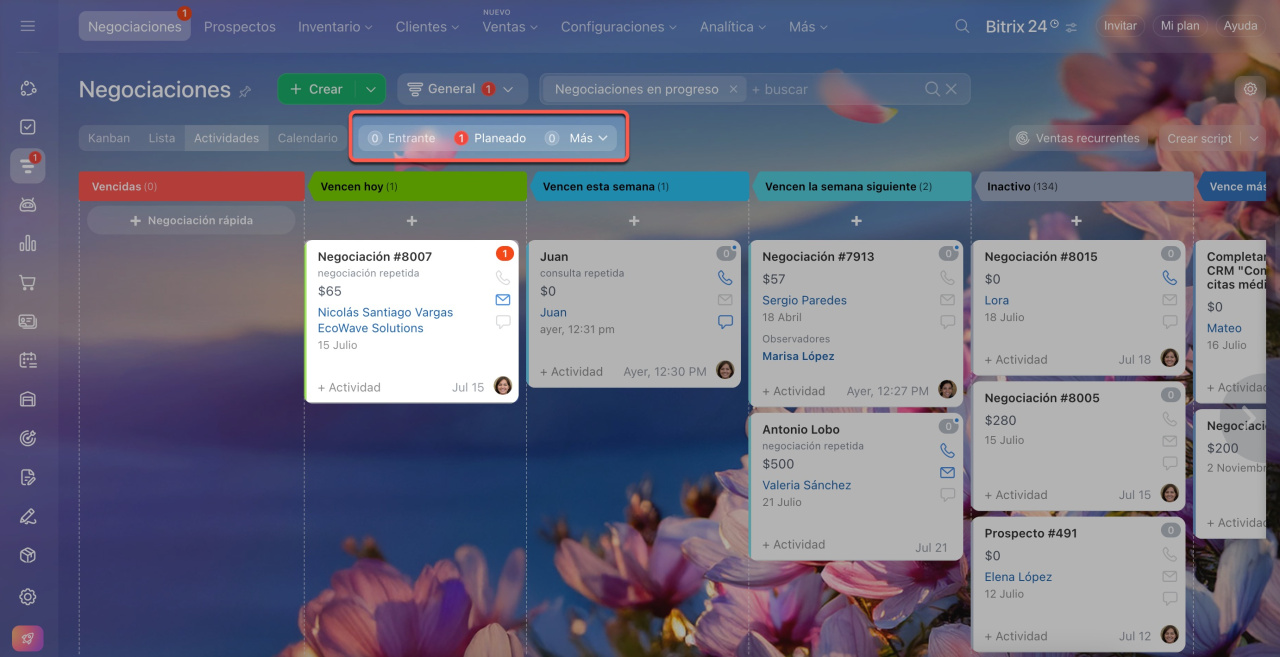Open Ventas menu dropdown
Image resolution: width=1280 pixels, height=657 pixels.
510,27
